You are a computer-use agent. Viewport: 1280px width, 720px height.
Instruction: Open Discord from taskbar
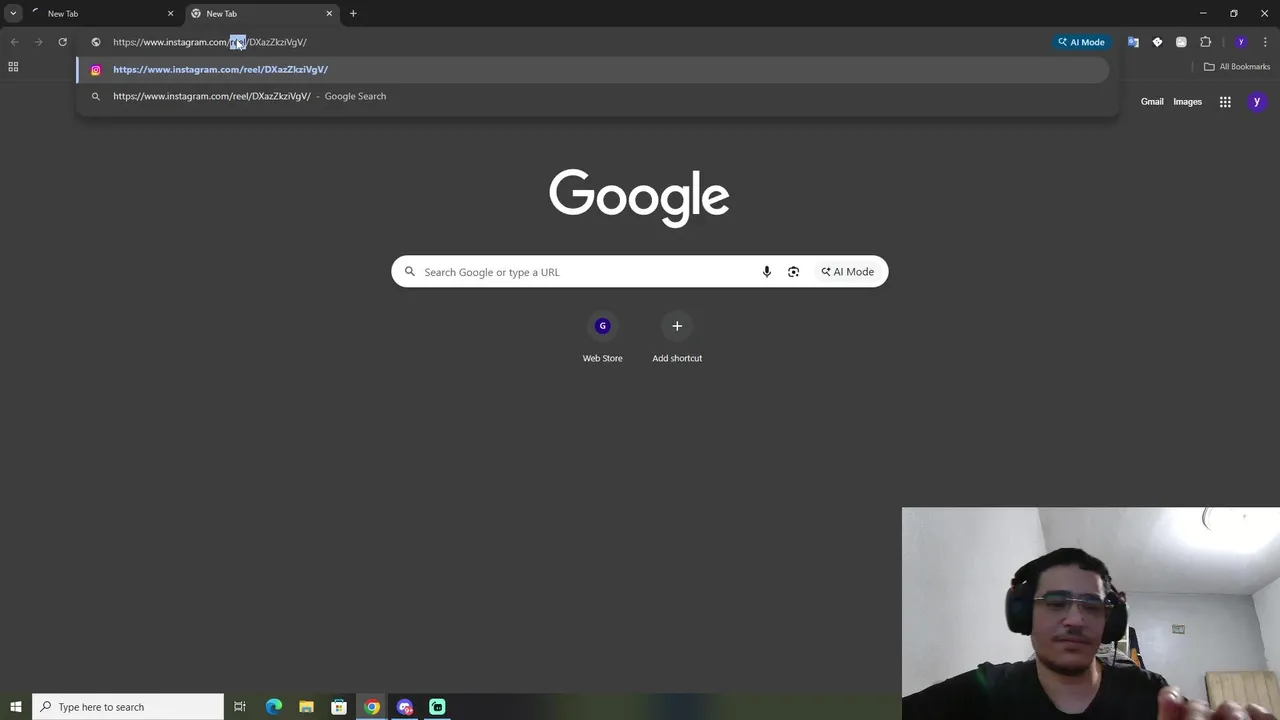pyautogui.click(x=405, y=707)
